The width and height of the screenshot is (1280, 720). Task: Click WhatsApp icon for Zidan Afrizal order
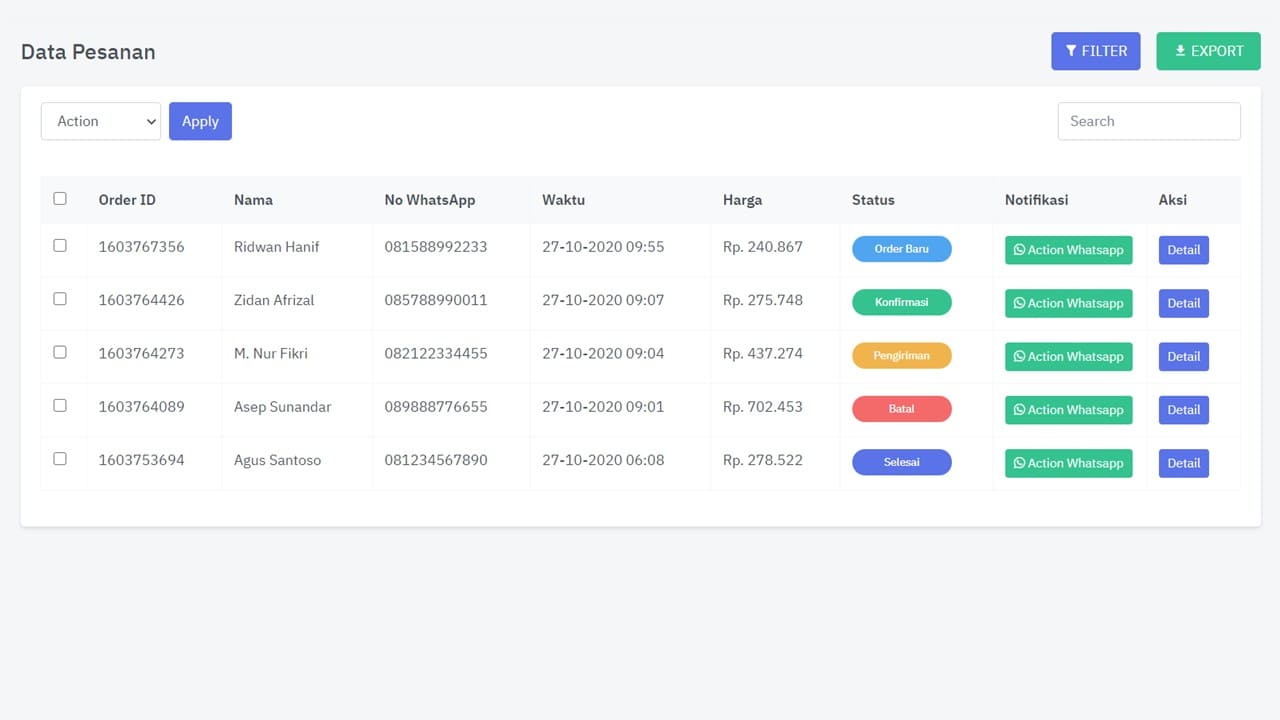(1019, 303)
